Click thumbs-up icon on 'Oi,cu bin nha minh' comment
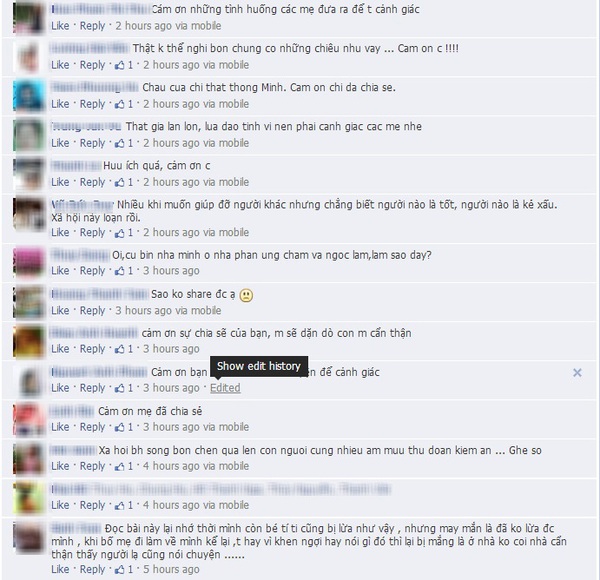600x580 pixels. click(x=120, y=271)
